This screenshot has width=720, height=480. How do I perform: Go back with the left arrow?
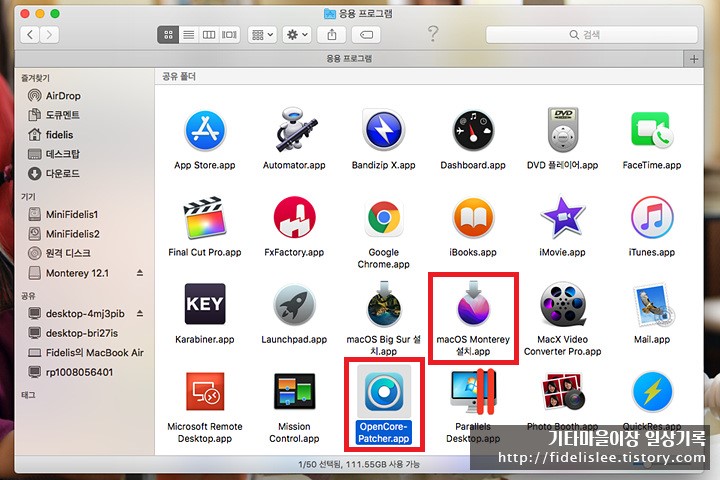click(30, 34)
